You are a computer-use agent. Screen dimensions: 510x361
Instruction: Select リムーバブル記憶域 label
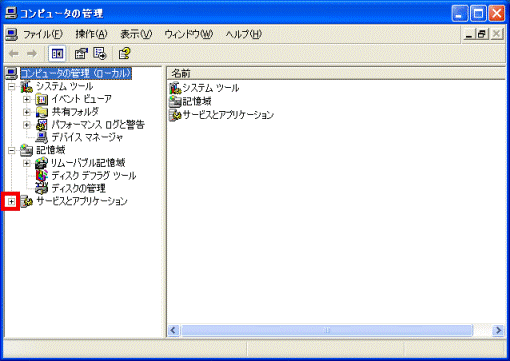[88, 163]
